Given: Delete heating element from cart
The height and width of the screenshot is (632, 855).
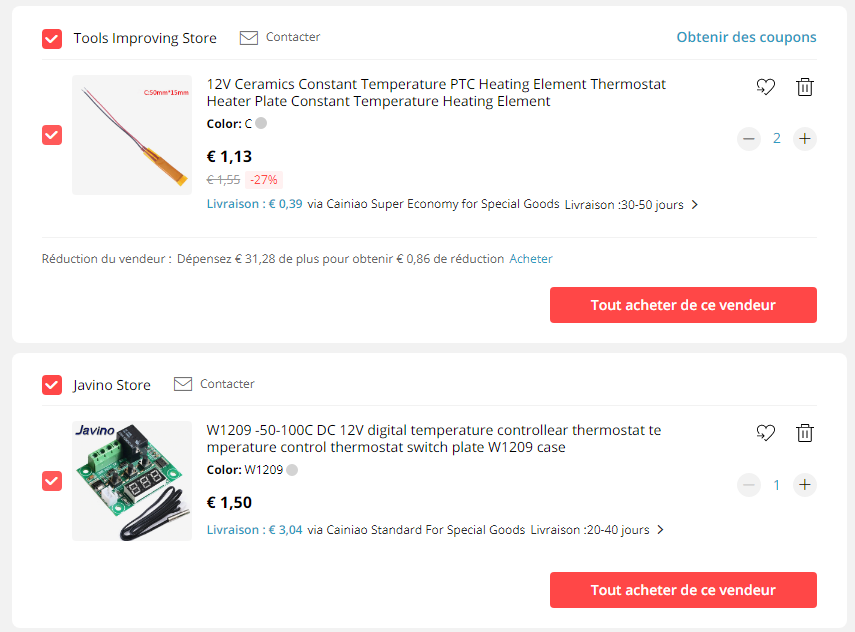Looking at the screenshot, I should pos(805,87).
